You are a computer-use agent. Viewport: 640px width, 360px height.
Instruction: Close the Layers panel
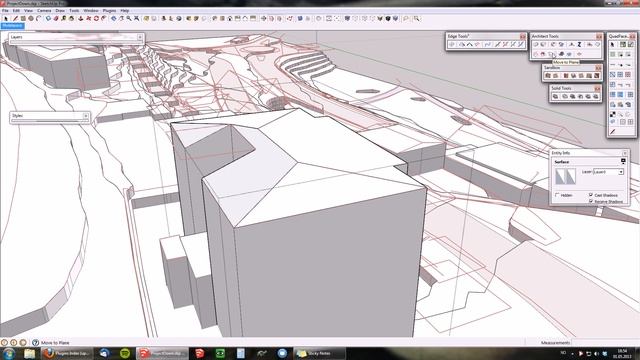tap(140, 37)
